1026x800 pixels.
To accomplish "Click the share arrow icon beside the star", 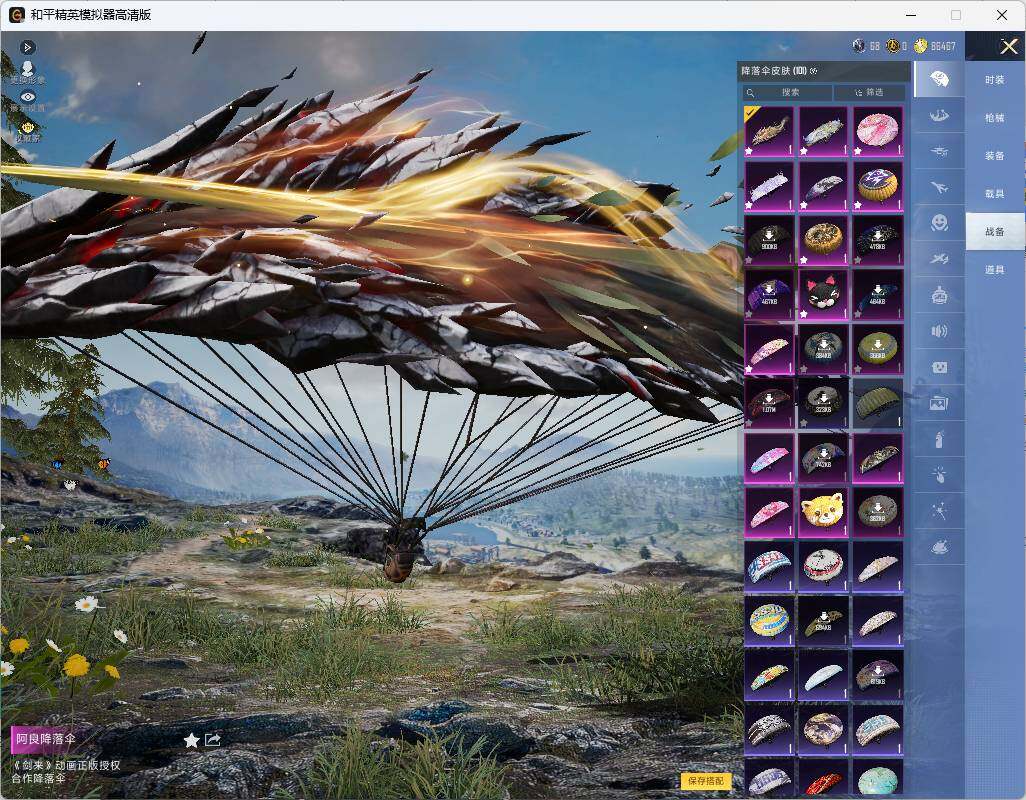I will [213, 740].
